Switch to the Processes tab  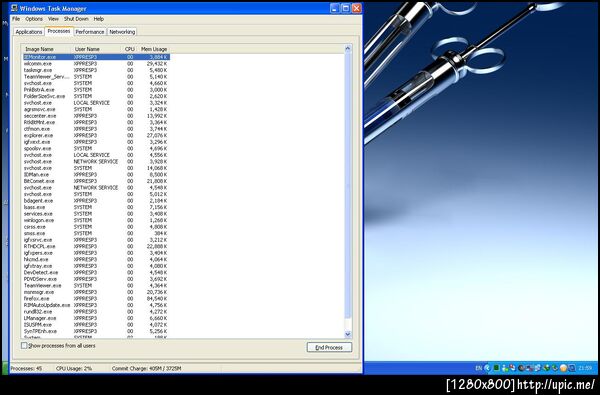pyautogui.click(x=59, y=31)
